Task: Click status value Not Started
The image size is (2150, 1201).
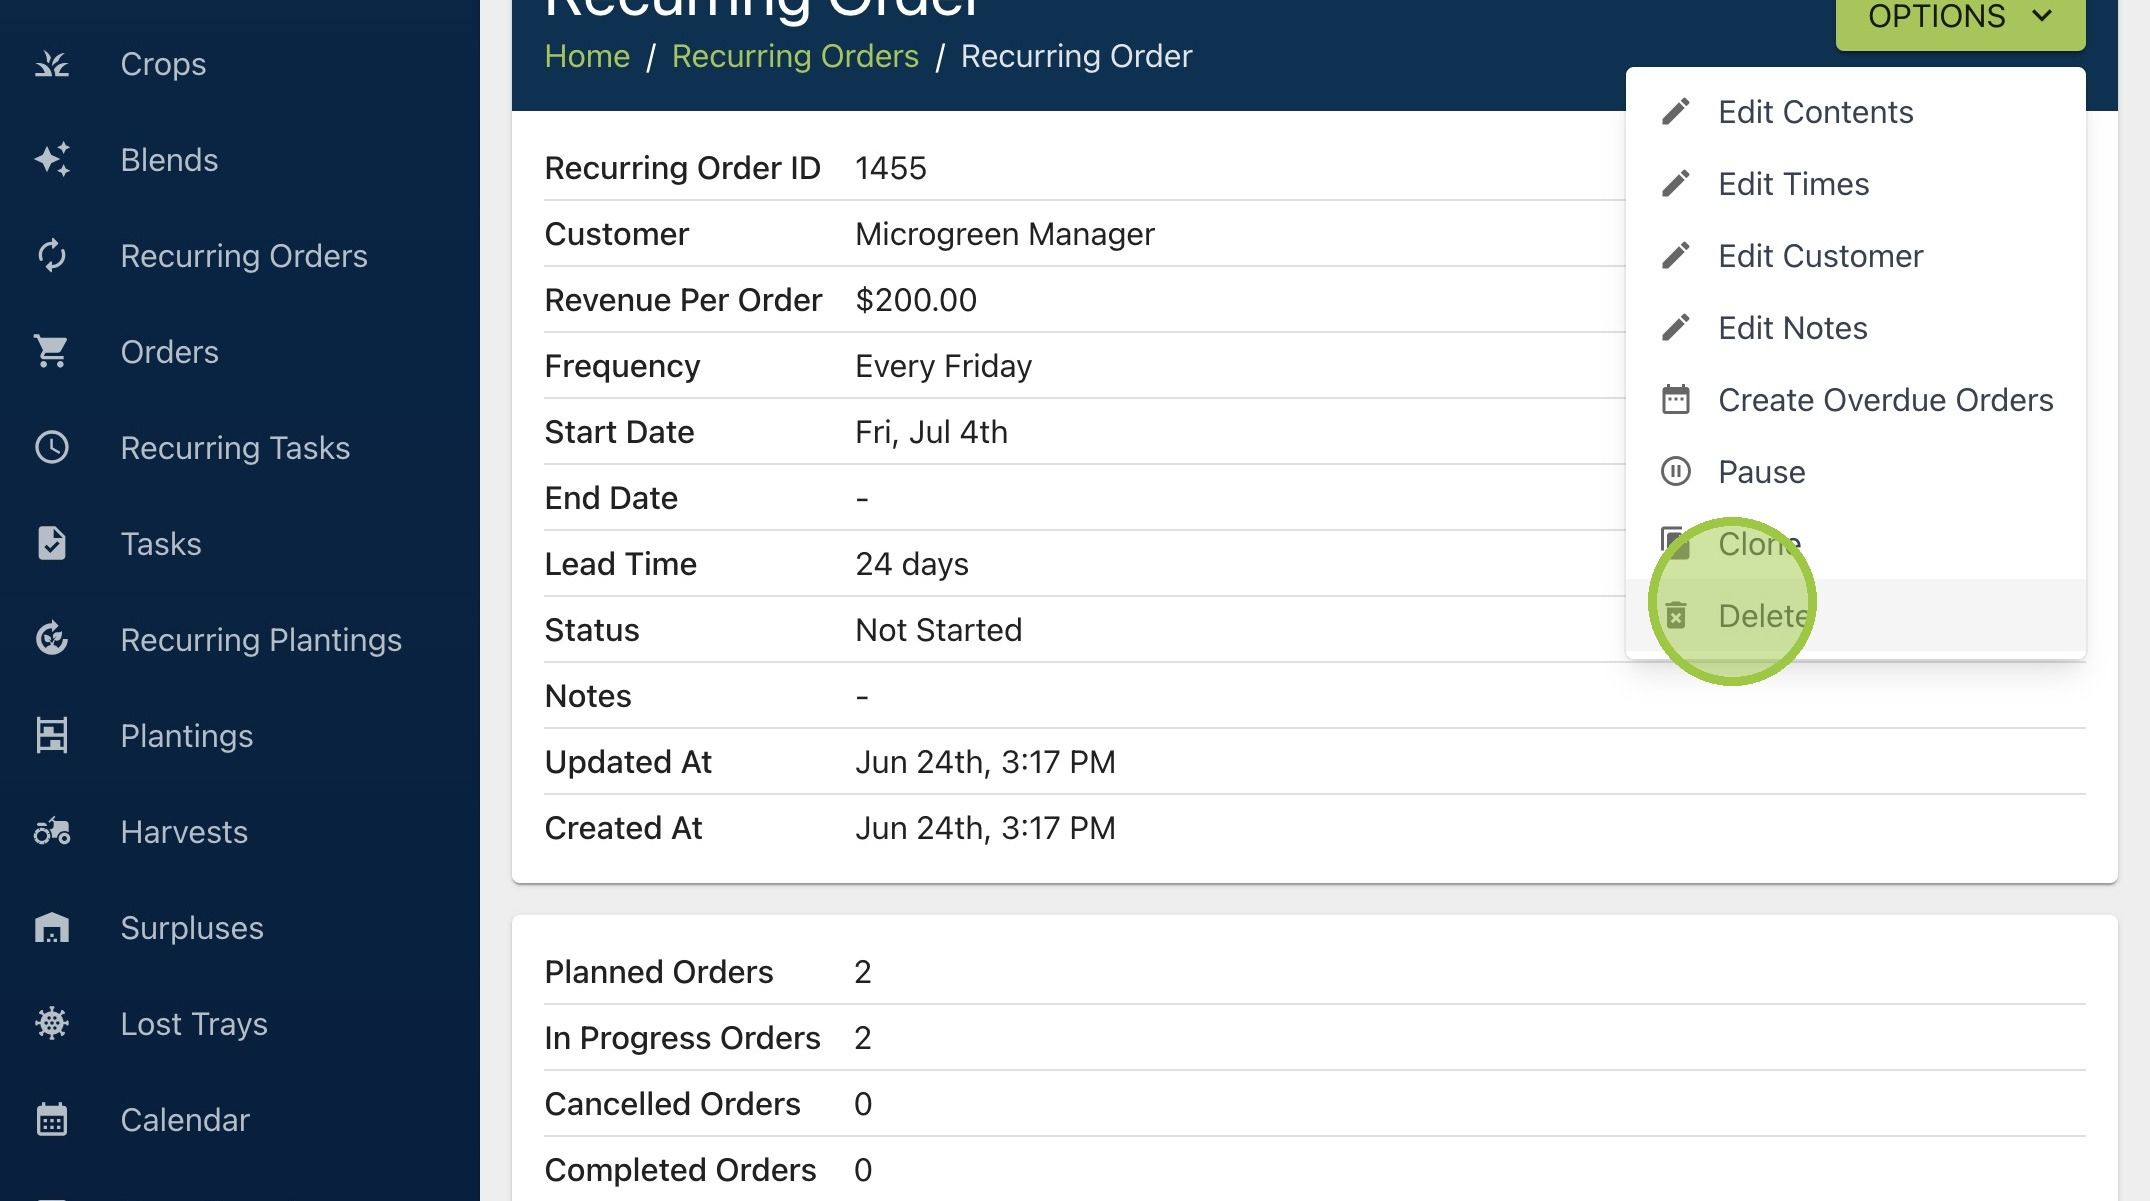Action: [938, 630]
